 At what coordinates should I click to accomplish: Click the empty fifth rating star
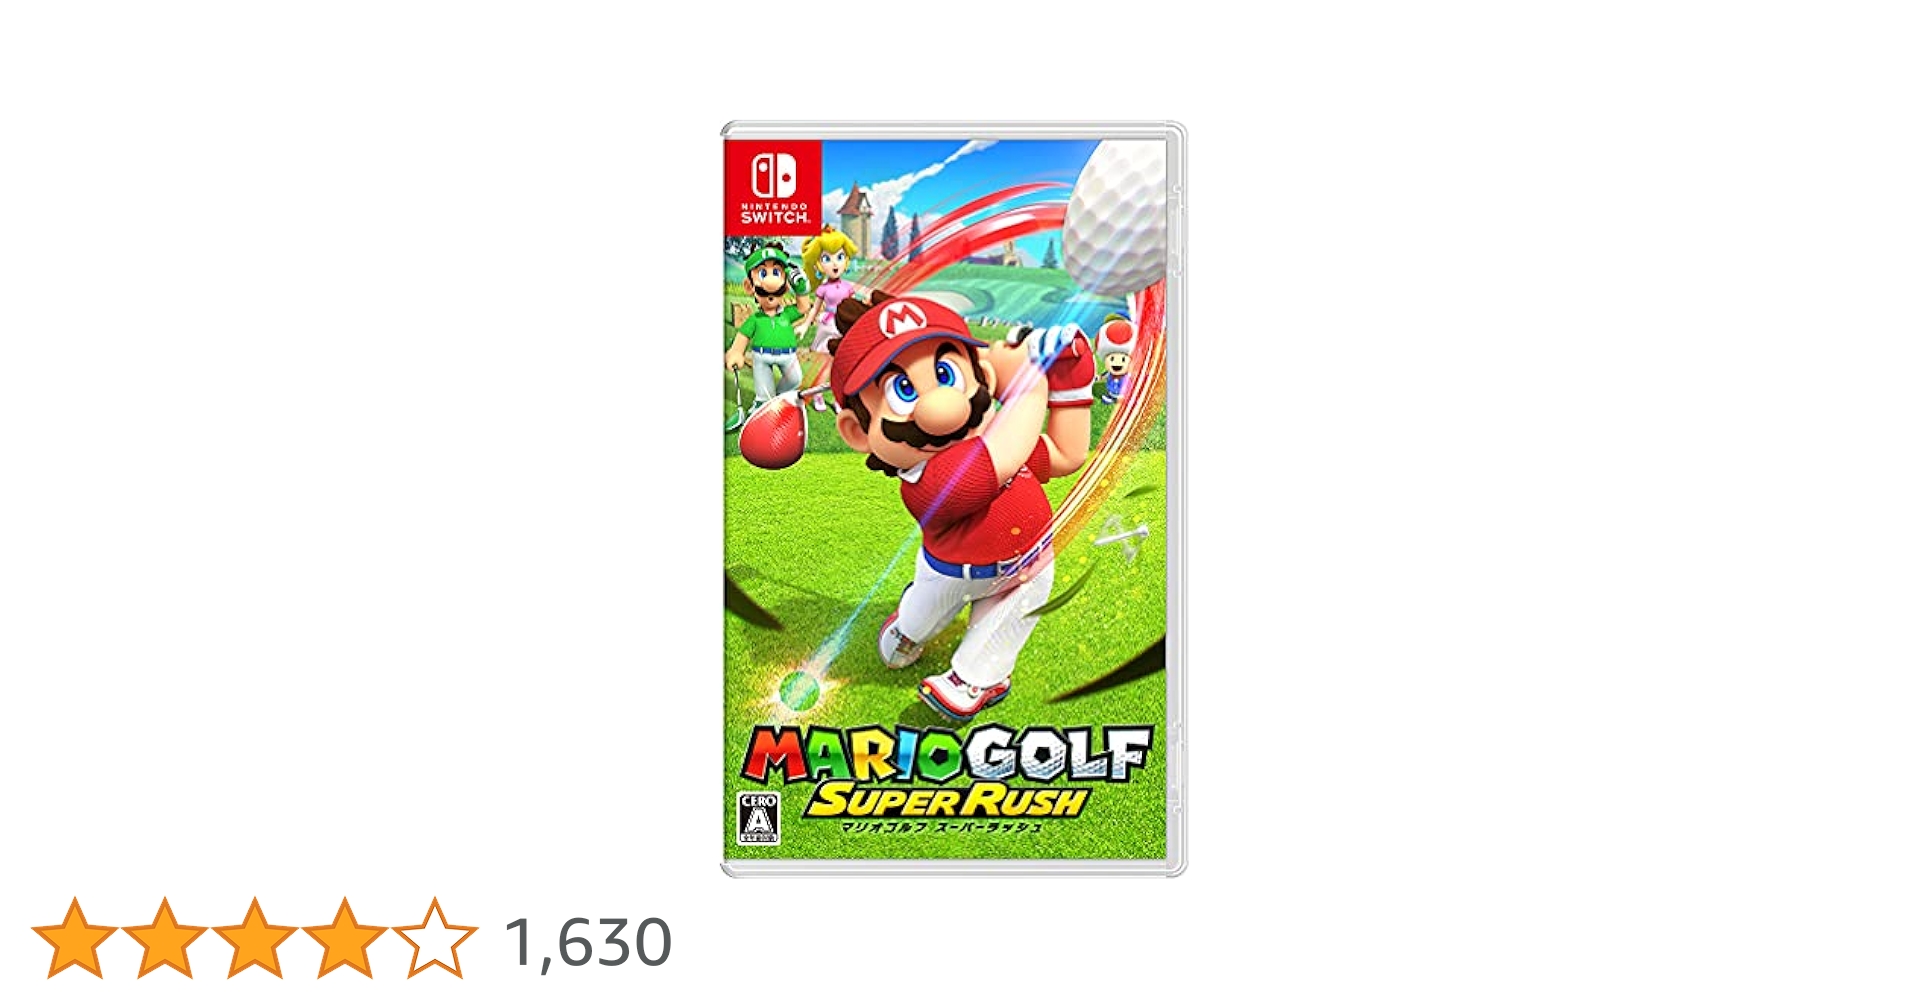[435, 938]
